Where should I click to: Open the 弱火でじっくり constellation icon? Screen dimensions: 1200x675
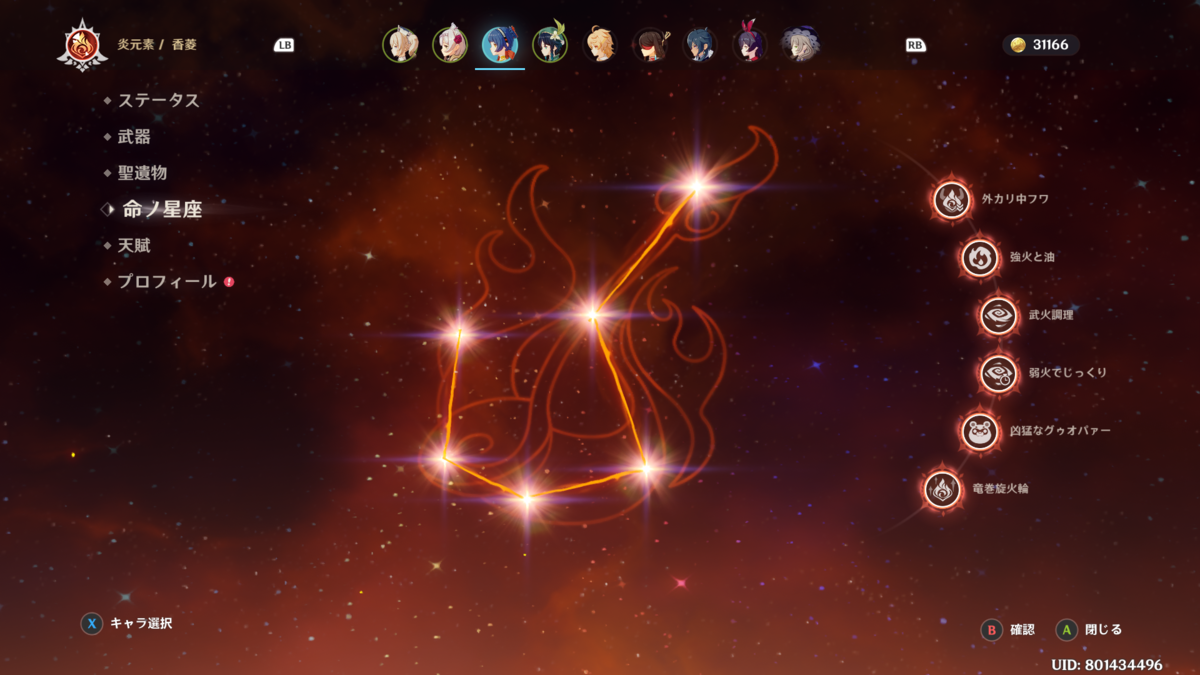click(x=998, y=373)
